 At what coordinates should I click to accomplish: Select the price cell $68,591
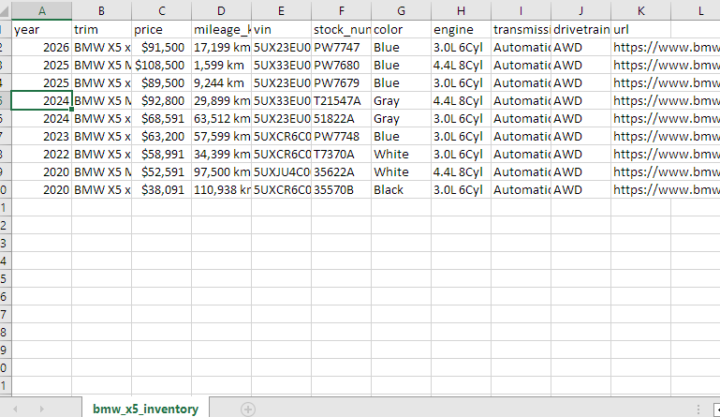[162, 118]
